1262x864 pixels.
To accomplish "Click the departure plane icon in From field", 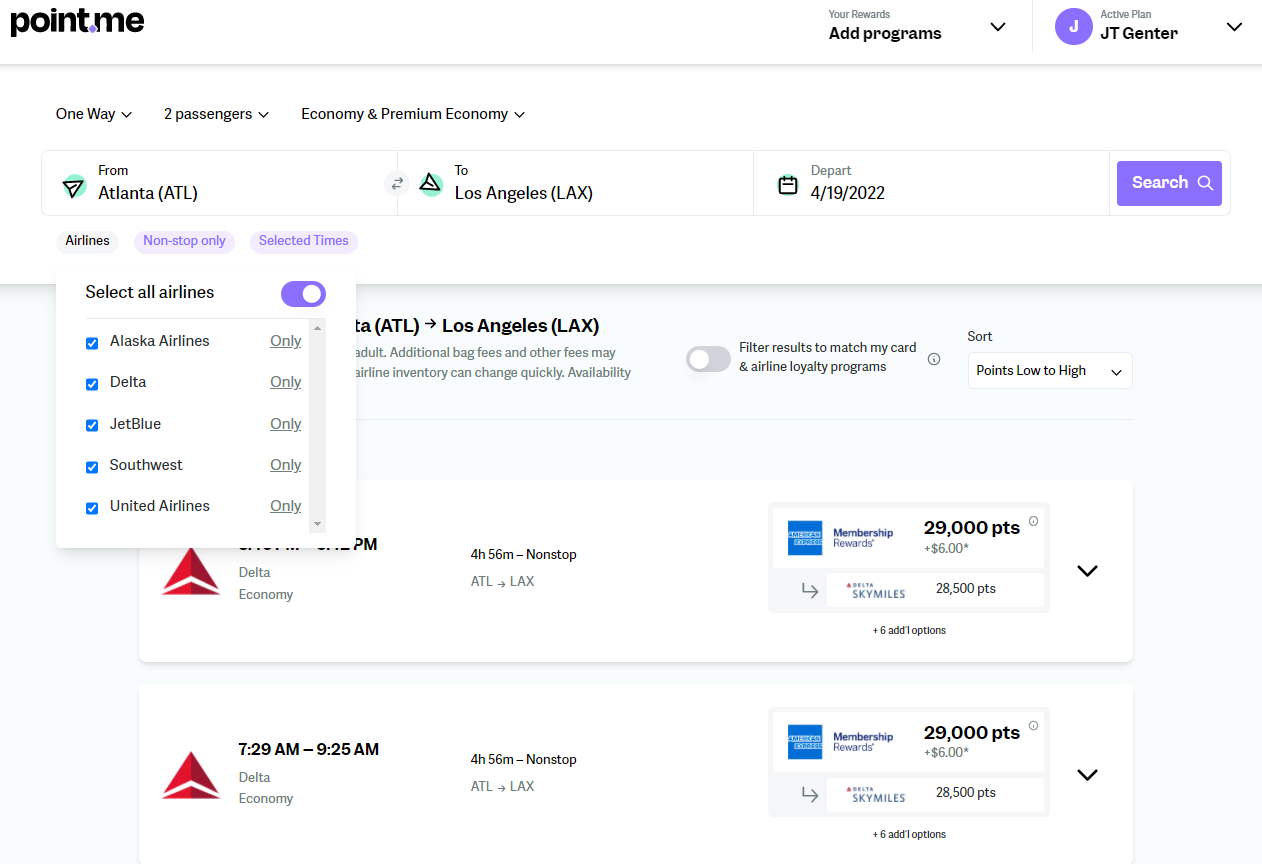I will (x=74, y=187).
